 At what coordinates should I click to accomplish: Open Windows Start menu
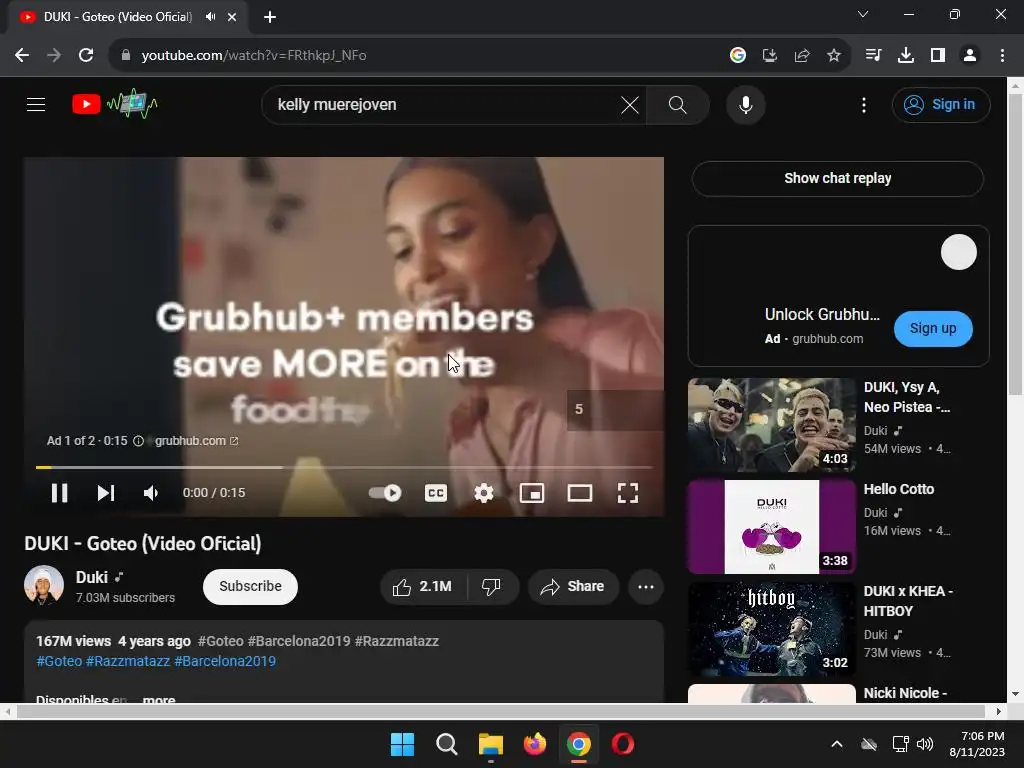click(402, 744)
